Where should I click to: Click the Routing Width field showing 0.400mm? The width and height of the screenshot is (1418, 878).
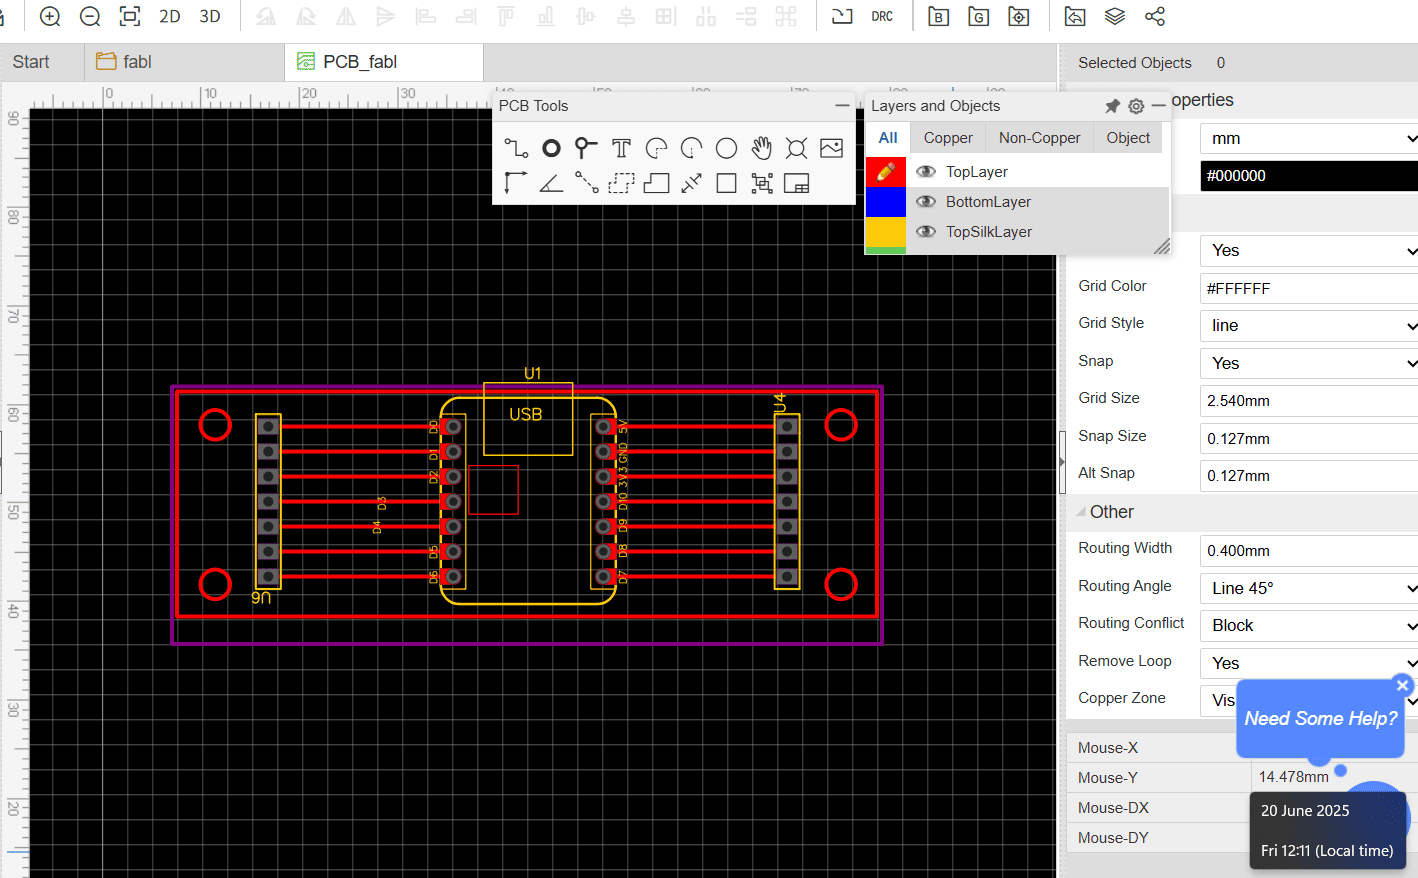pyautogui.click(x=1309, y=550)
